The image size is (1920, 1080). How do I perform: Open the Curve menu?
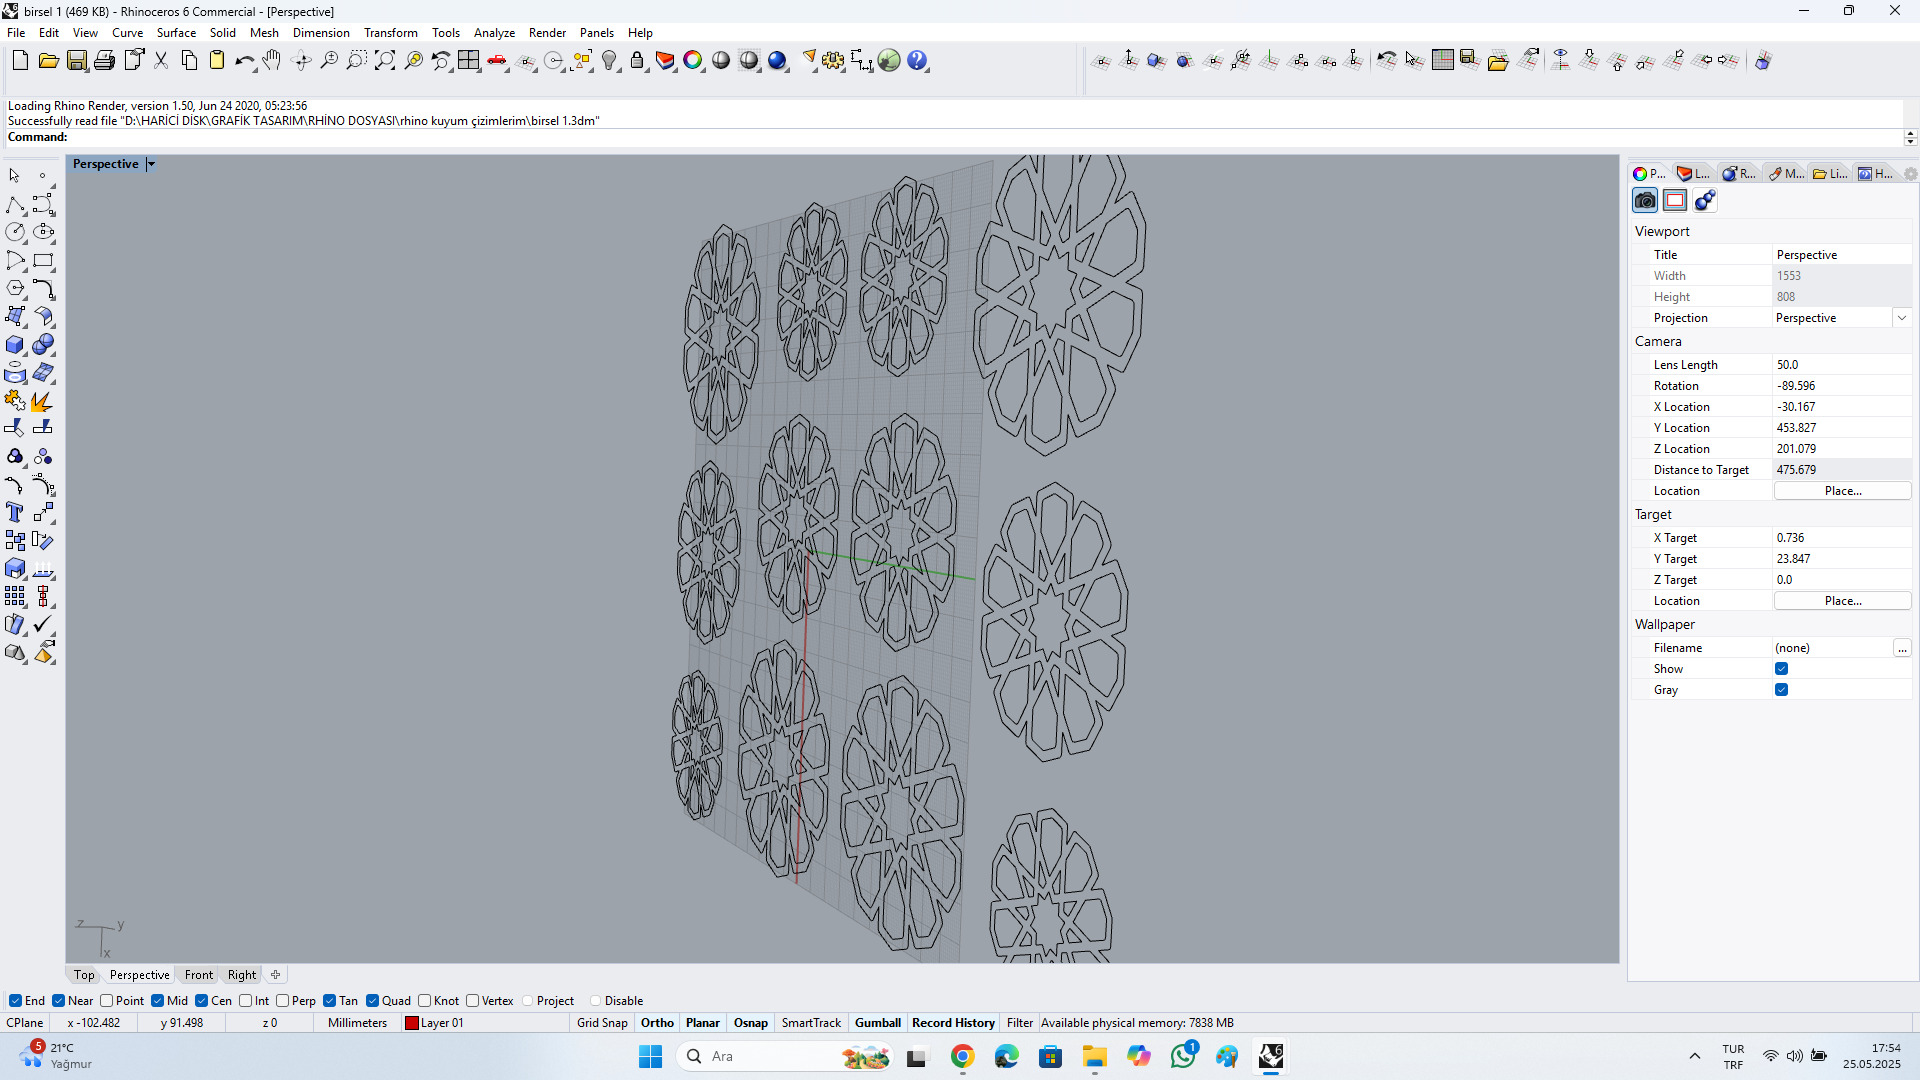[x=127, y=33]
